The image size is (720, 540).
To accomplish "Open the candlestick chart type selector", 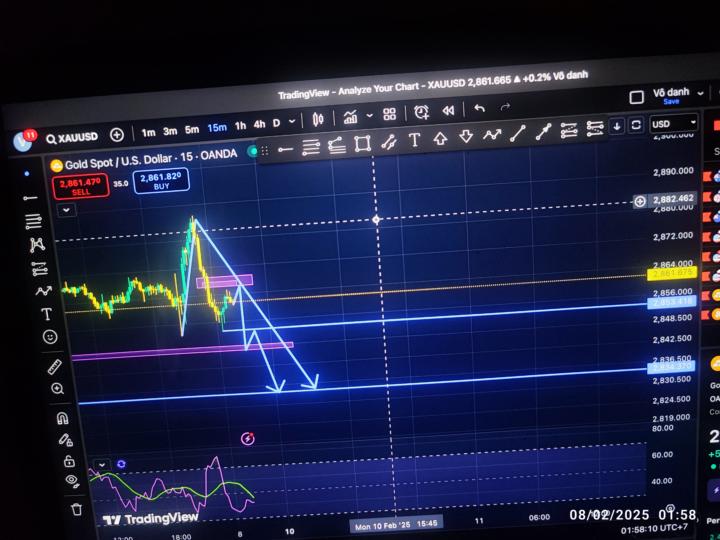I will (317, 119).
